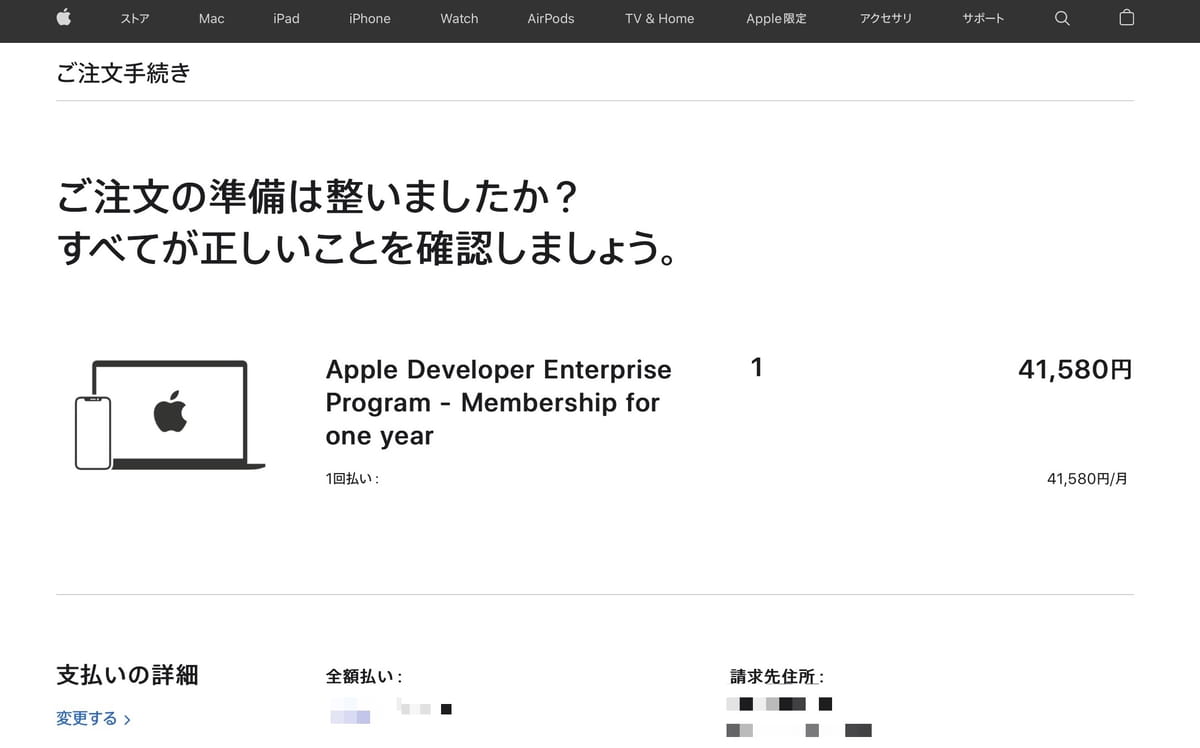
Task: Open the サポート menu item
Action: pyautogui.click(x=983, y=18)
